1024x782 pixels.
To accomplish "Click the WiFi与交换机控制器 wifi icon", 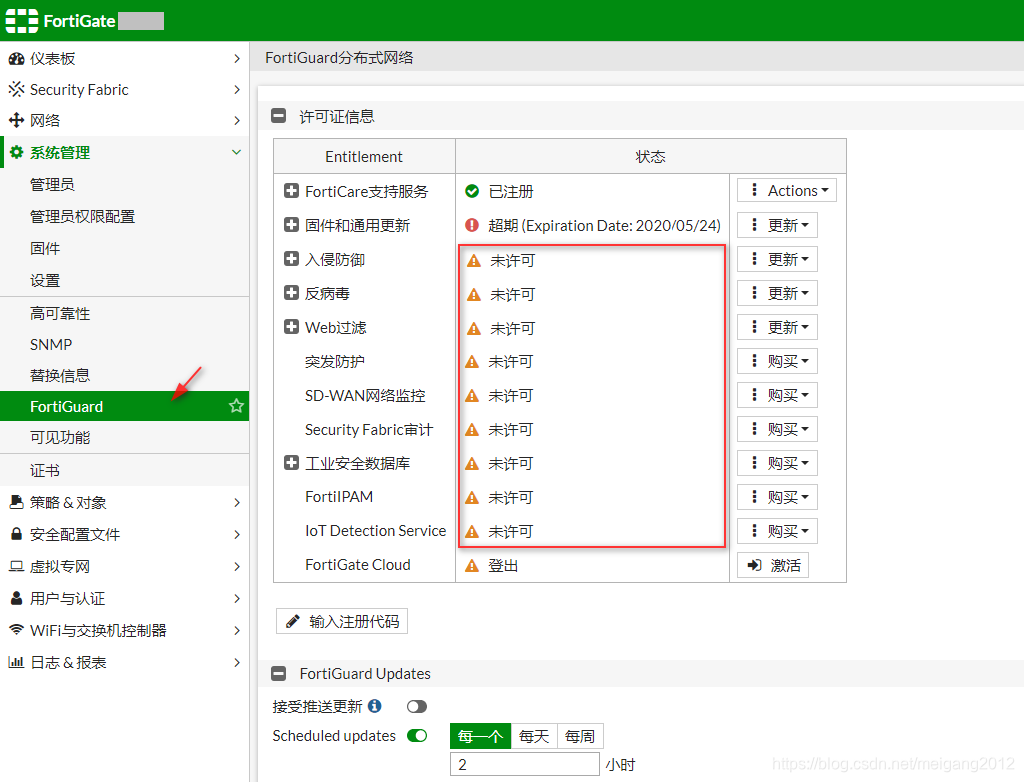I will point(16,630).
